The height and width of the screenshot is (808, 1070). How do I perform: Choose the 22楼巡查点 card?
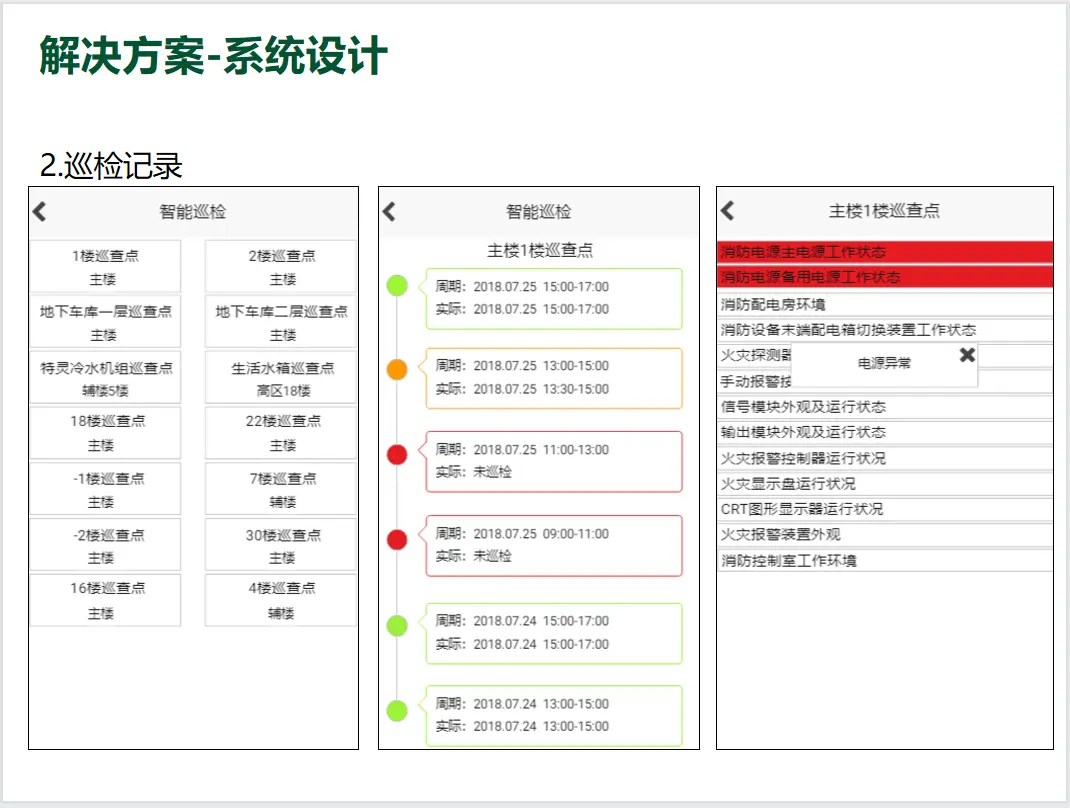tap(281, 433)
